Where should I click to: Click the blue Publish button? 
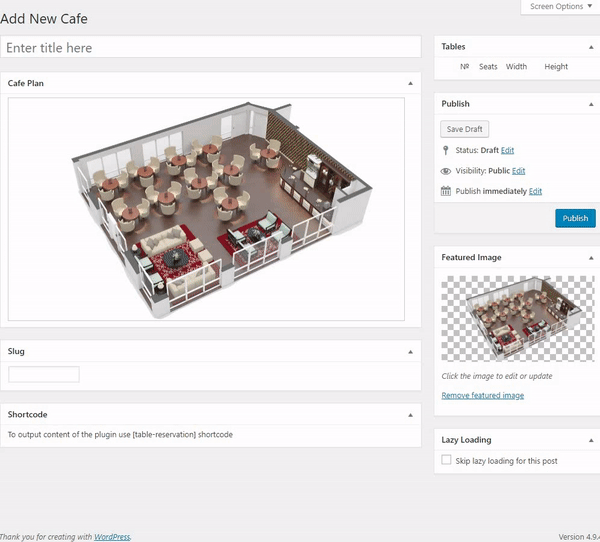coord(575,218)
